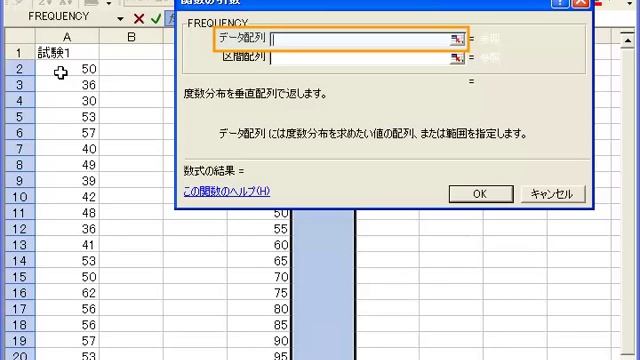Select cell A8 with value 49
The height and width of the screenshot is (360, 640).
click(x=67, y=164)
